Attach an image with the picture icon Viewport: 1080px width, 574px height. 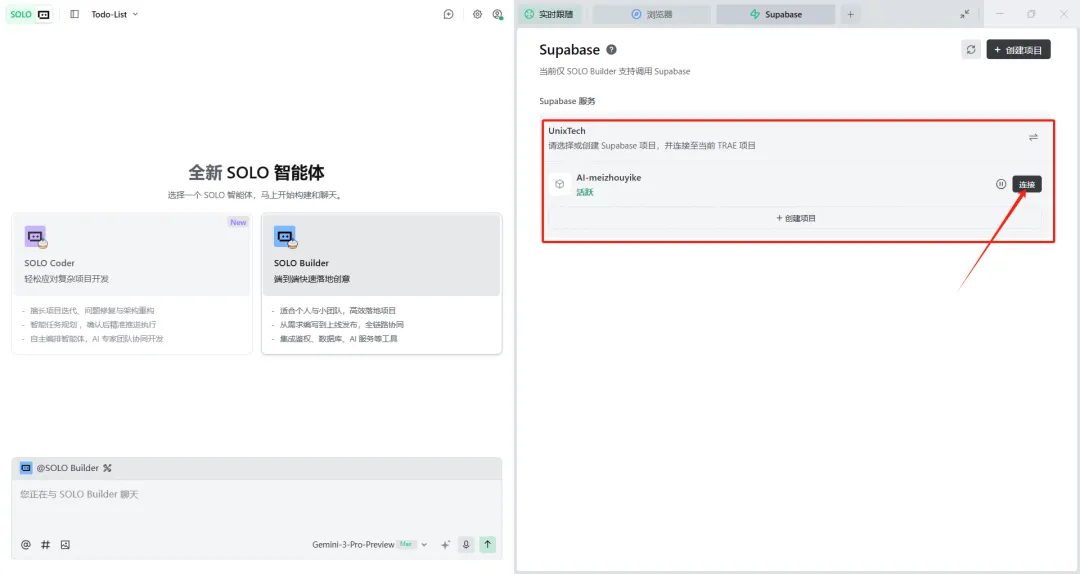click(x=65, y=544)
